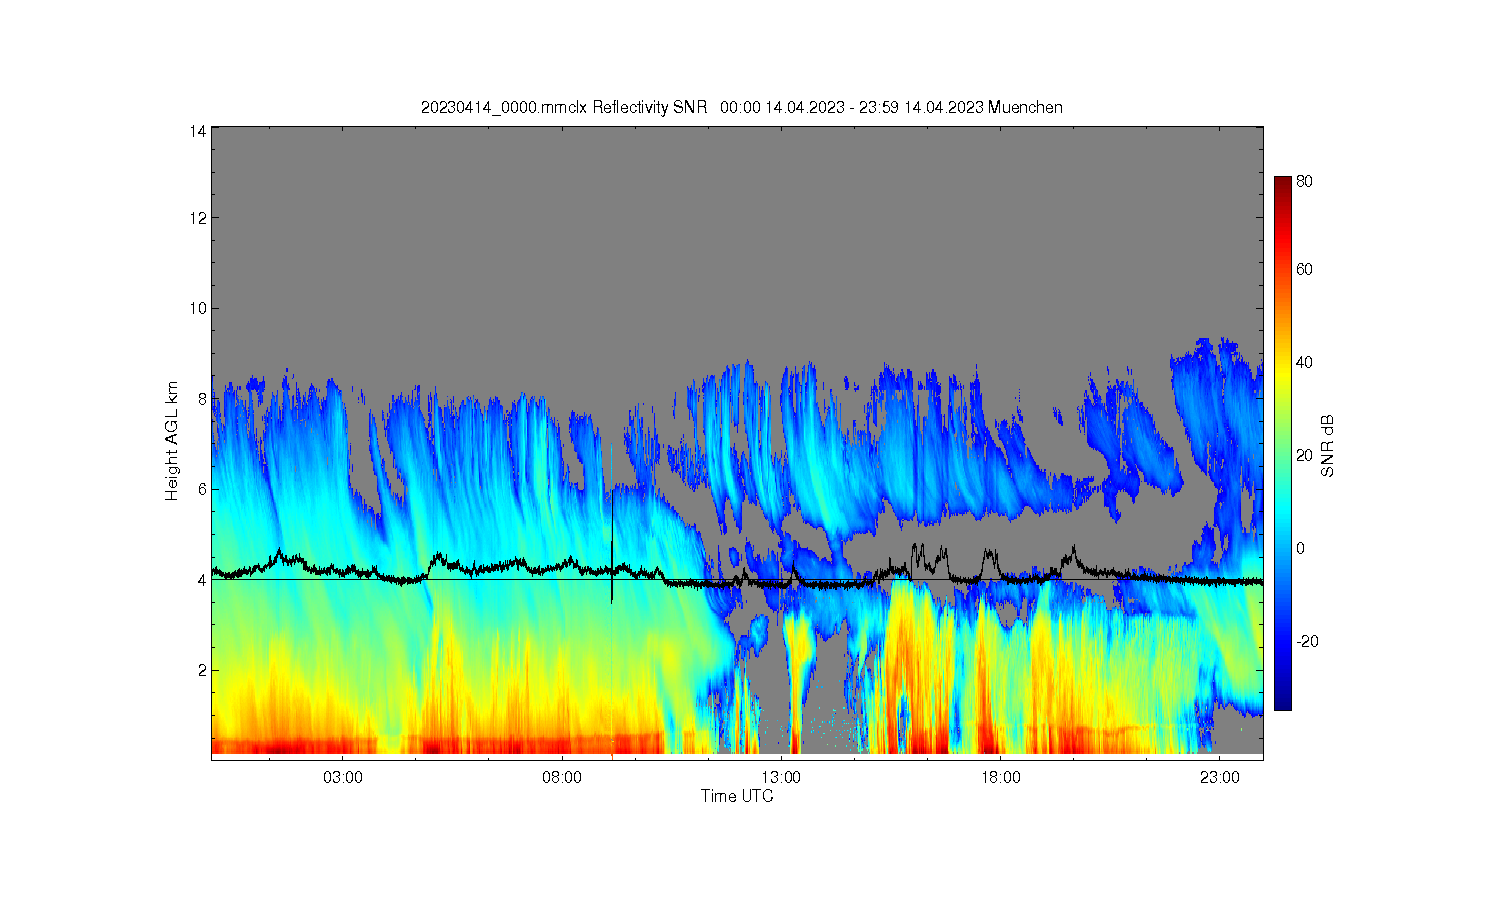Click the colorbar value 40 label

1304,362
